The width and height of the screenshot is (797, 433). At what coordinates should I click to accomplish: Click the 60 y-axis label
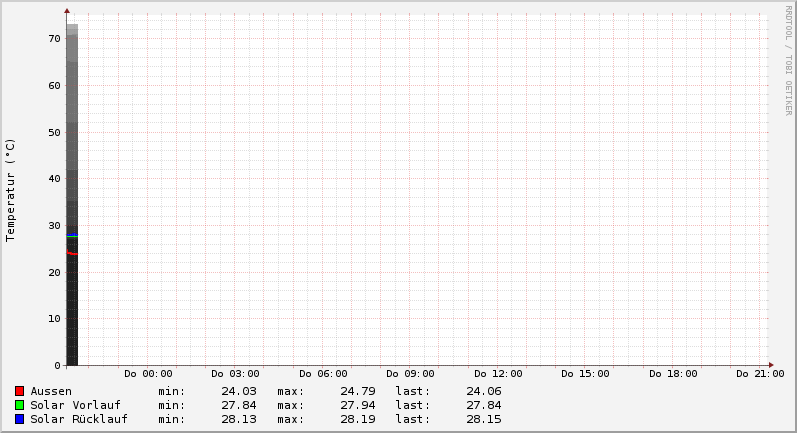point(54,85)
